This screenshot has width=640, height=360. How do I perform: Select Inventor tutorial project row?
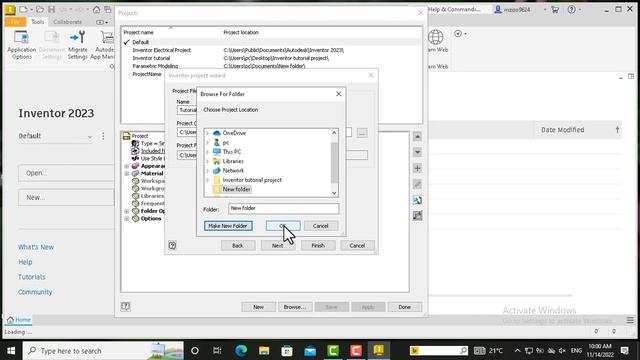(272, 58)
